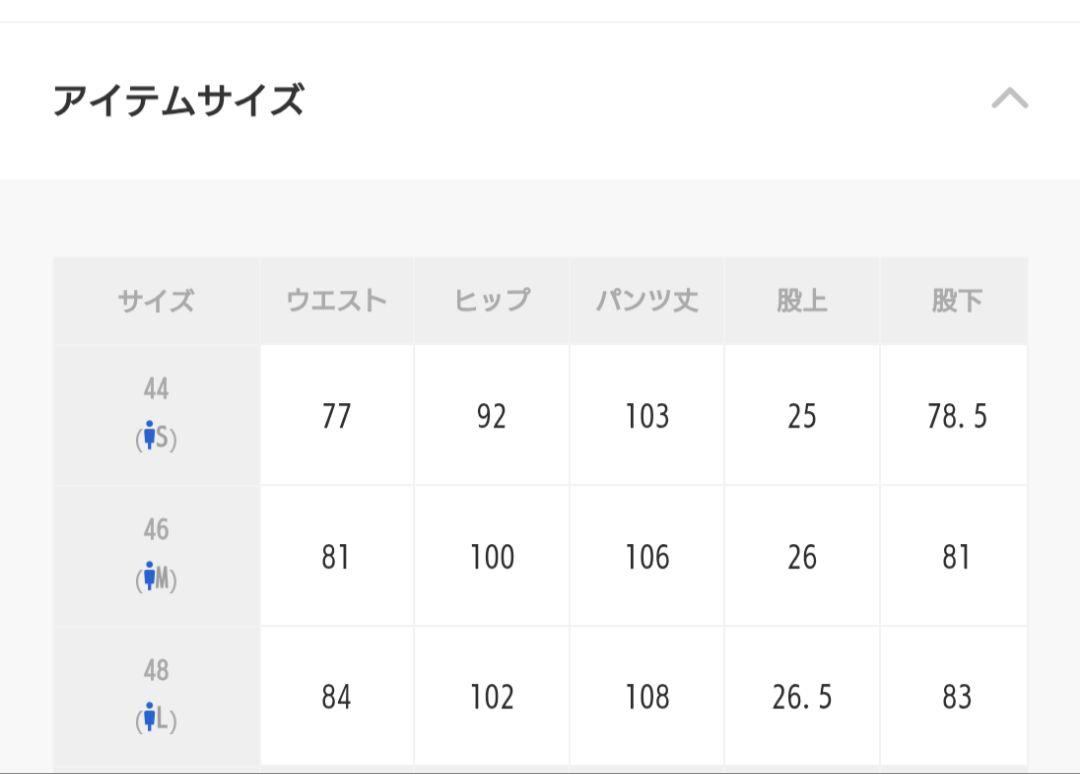Click the blue person icon beside L
Image resolution: width=1080 pixels, height=774 pixels.
tap(149, 717)
